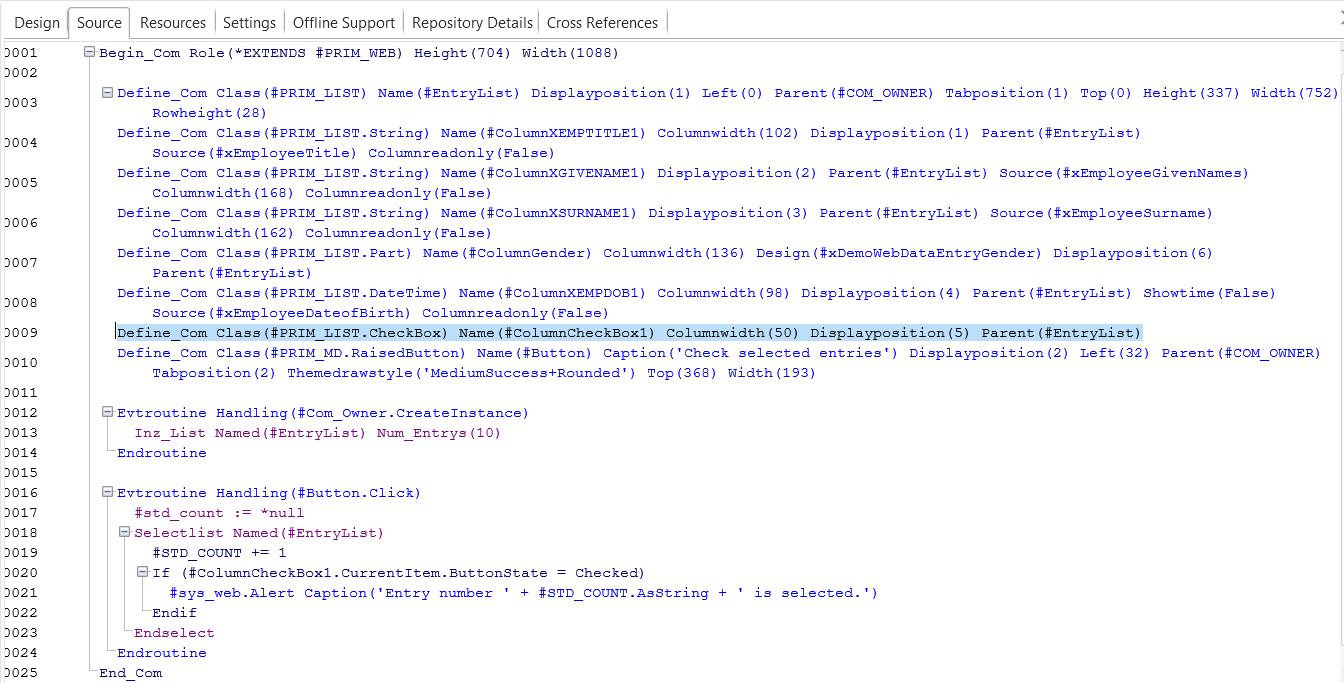This screenshot has height=683, width=1344.
Task: Open the Resources tab
Action: (172, 21)
